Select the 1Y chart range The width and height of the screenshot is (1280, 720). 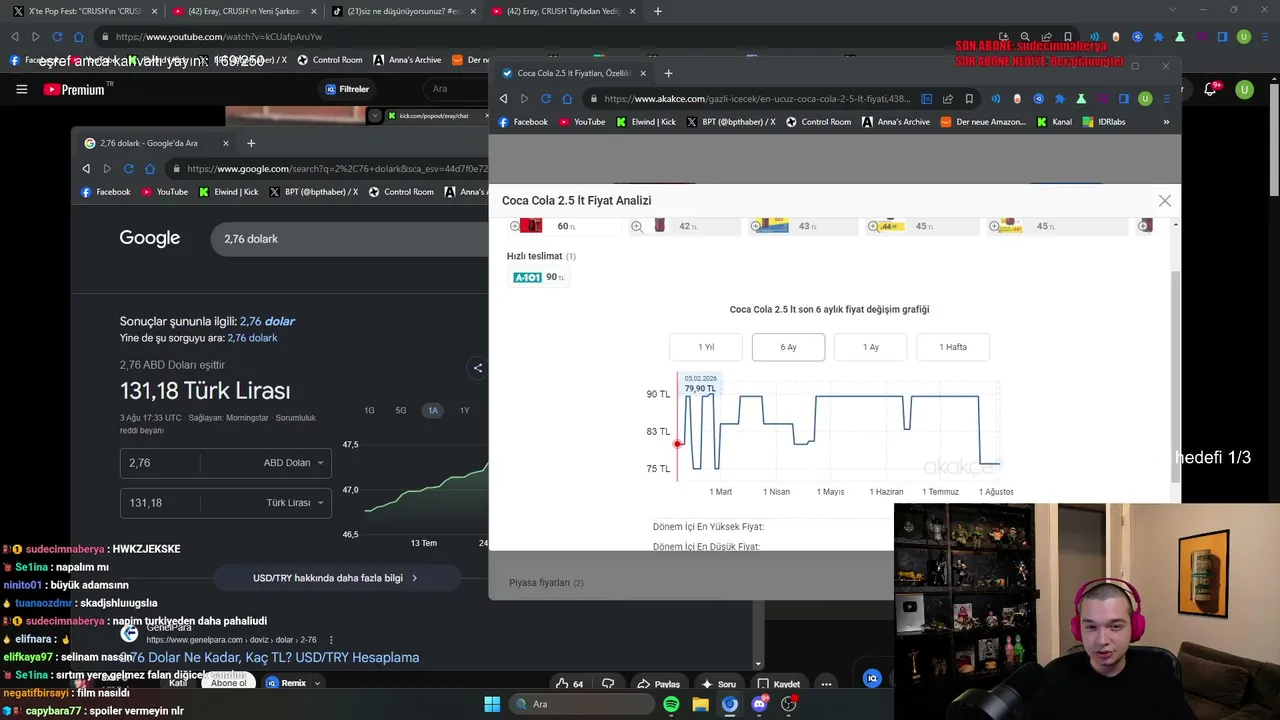point(464,411)
